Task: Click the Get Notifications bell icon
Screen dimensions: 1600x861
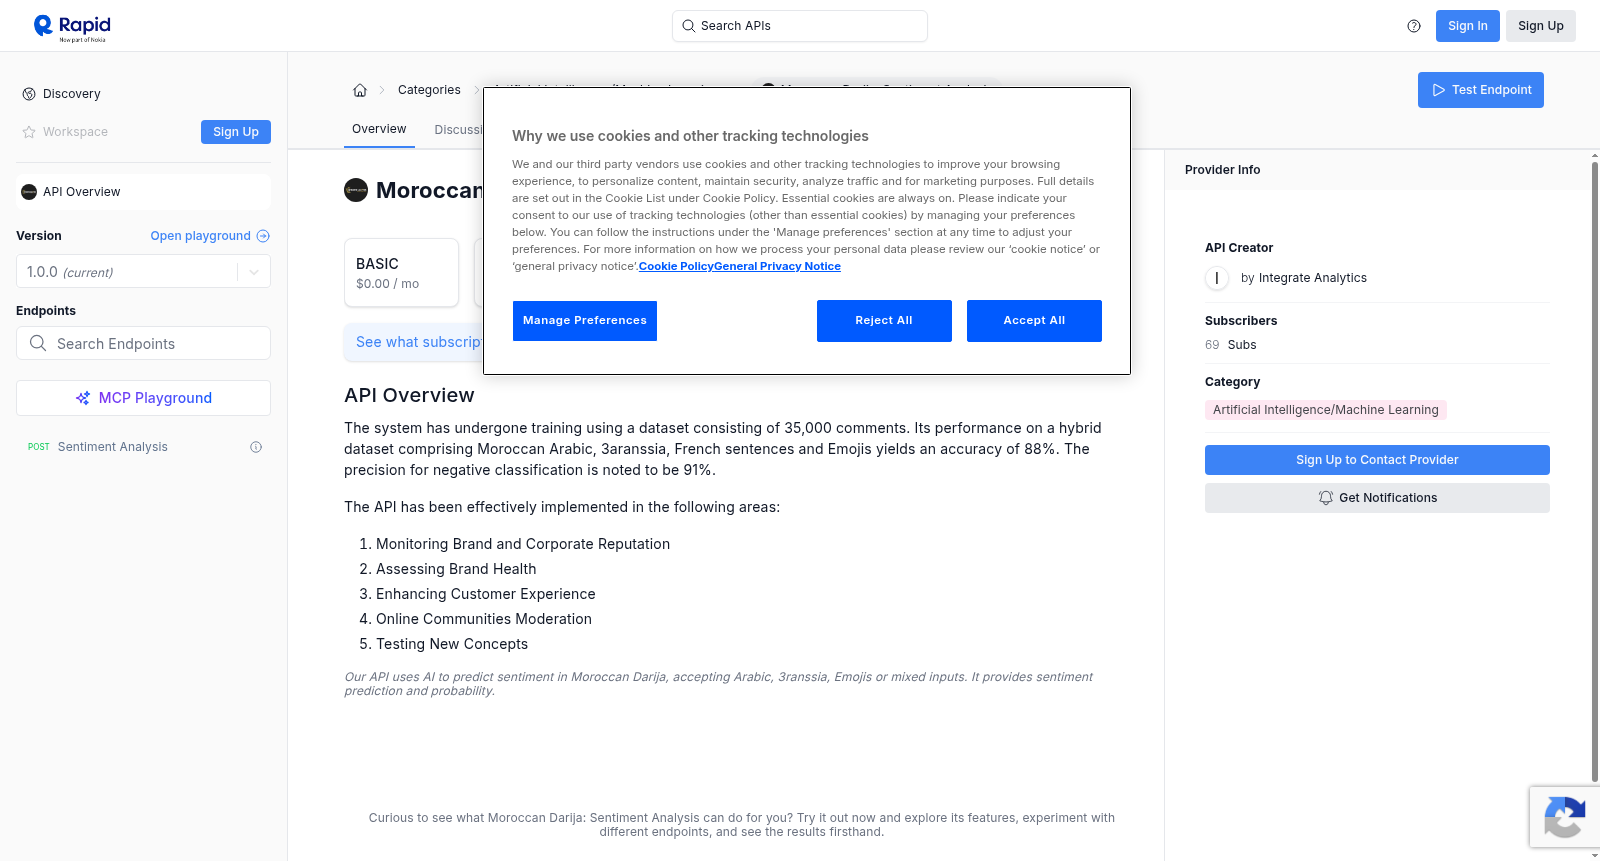Action: [1326, 498]
